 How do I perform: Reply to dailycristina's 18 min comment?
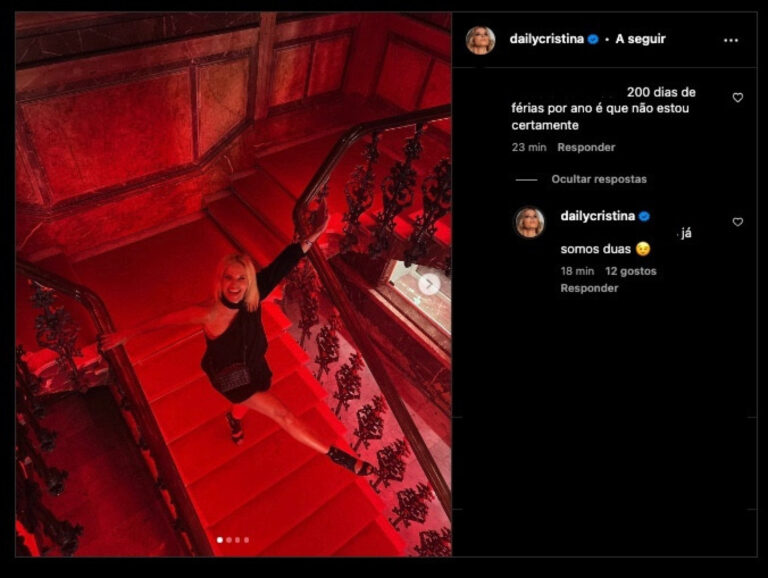(589, 288)
